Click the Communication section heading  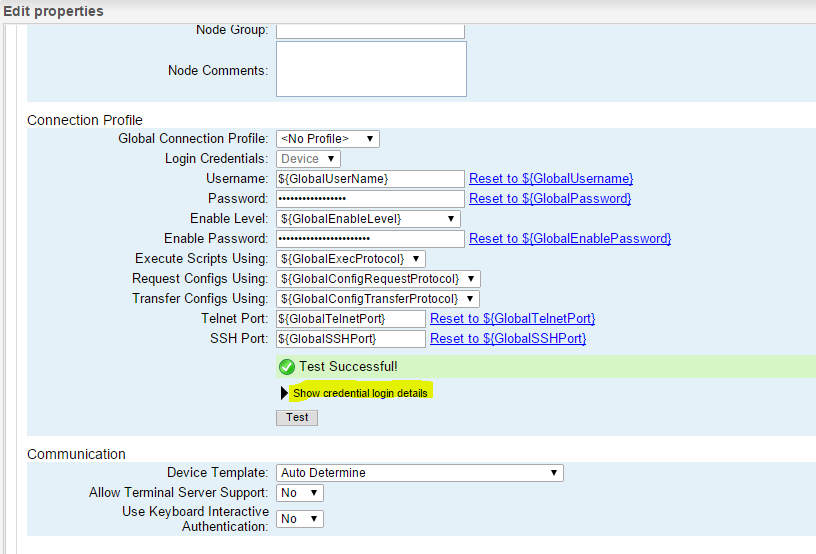[76, 454]
